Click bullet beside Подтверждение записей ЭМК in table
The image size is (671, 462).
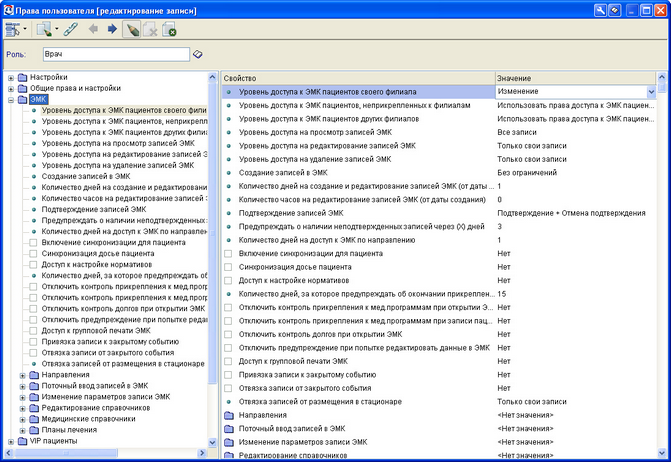coord(229,213)
